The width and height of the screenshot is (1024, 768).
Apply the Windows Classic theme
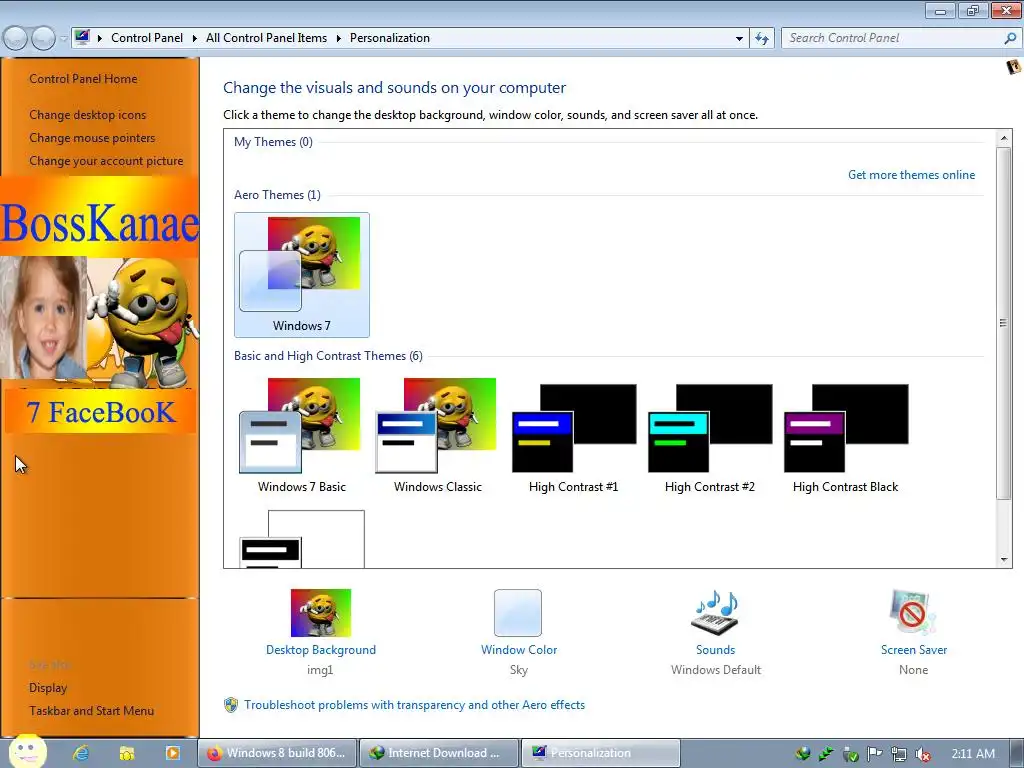[438, 436]
